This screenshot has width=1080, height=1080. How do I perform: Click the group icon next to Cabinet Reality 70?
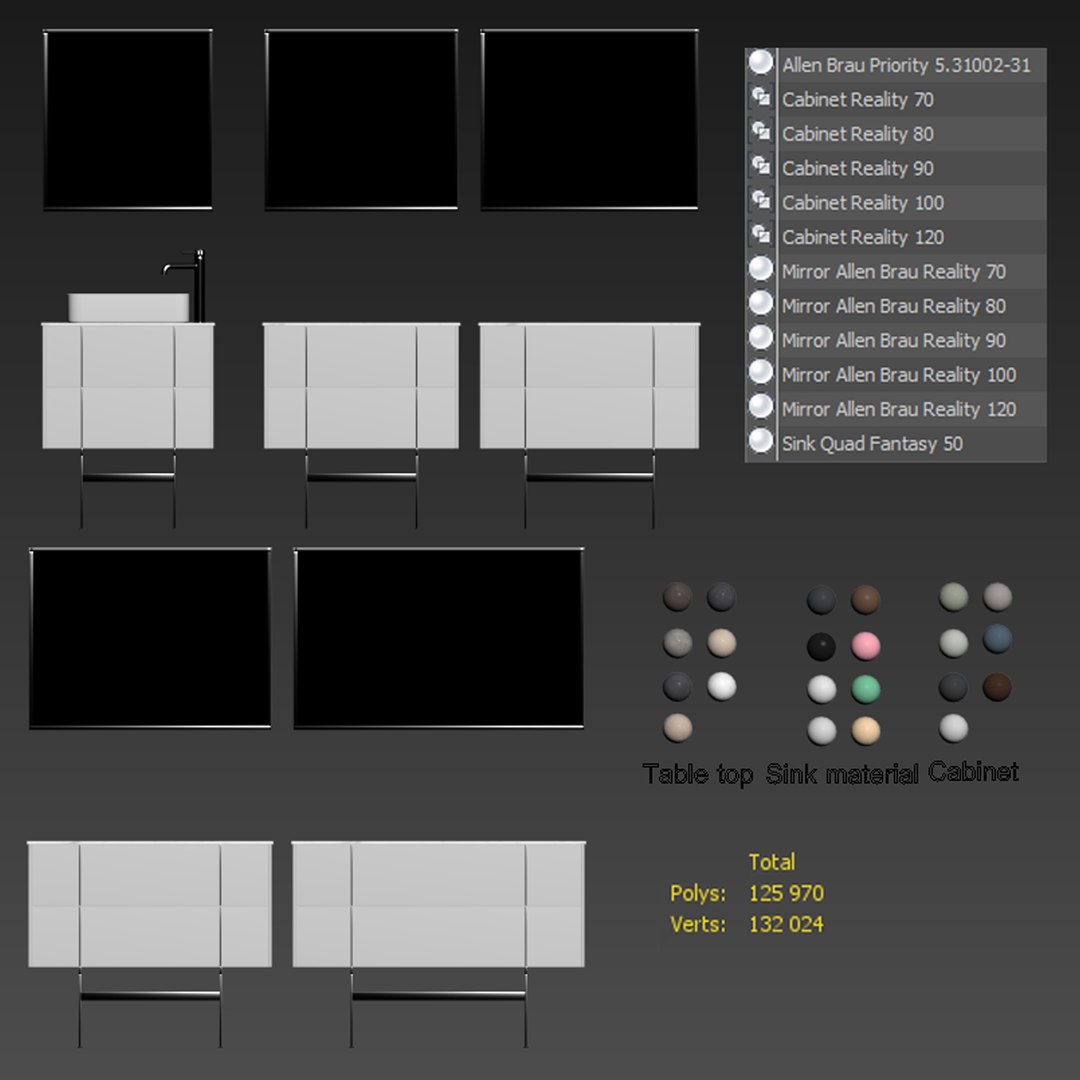click(x=761, y=97)
